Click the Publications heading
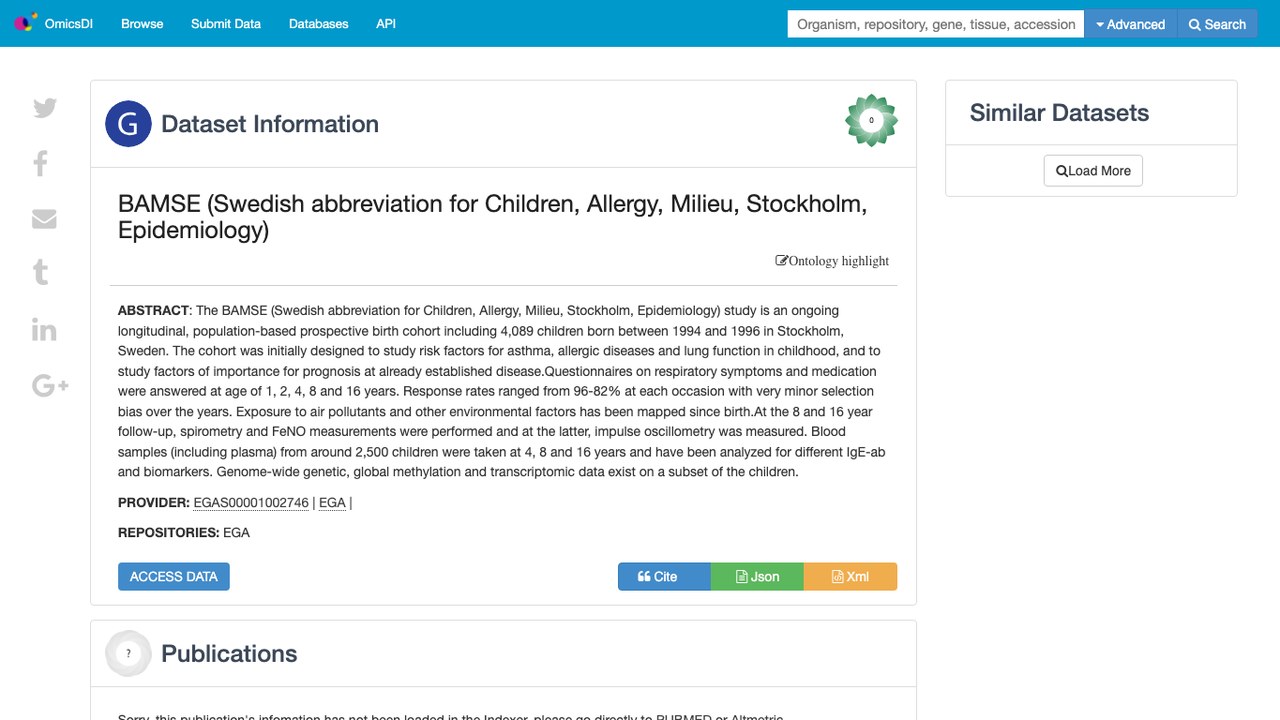This screenshot has height=720, width=1280. click(229, 653)
